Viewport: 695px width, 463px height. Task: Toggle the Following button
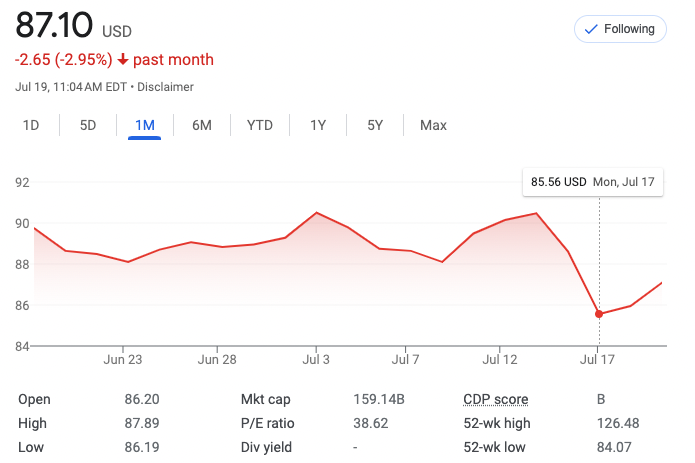pos(620,29)
